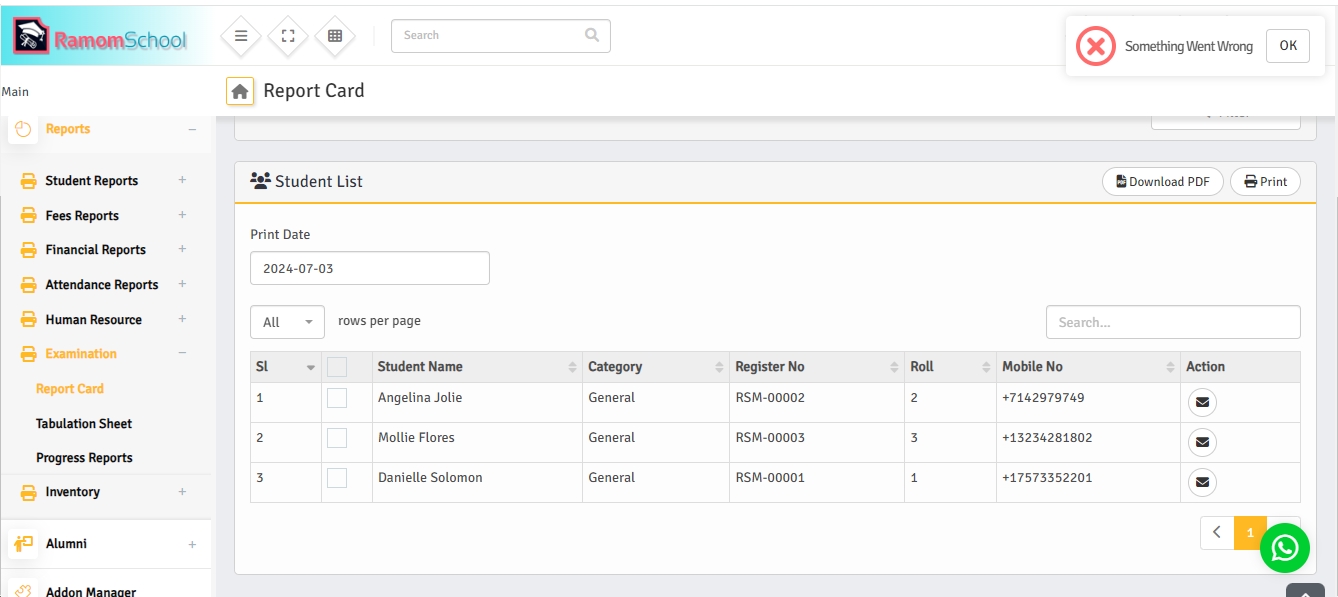Expand the Human Resource submenu
The image size is (1338, 597).
[182, 319]
